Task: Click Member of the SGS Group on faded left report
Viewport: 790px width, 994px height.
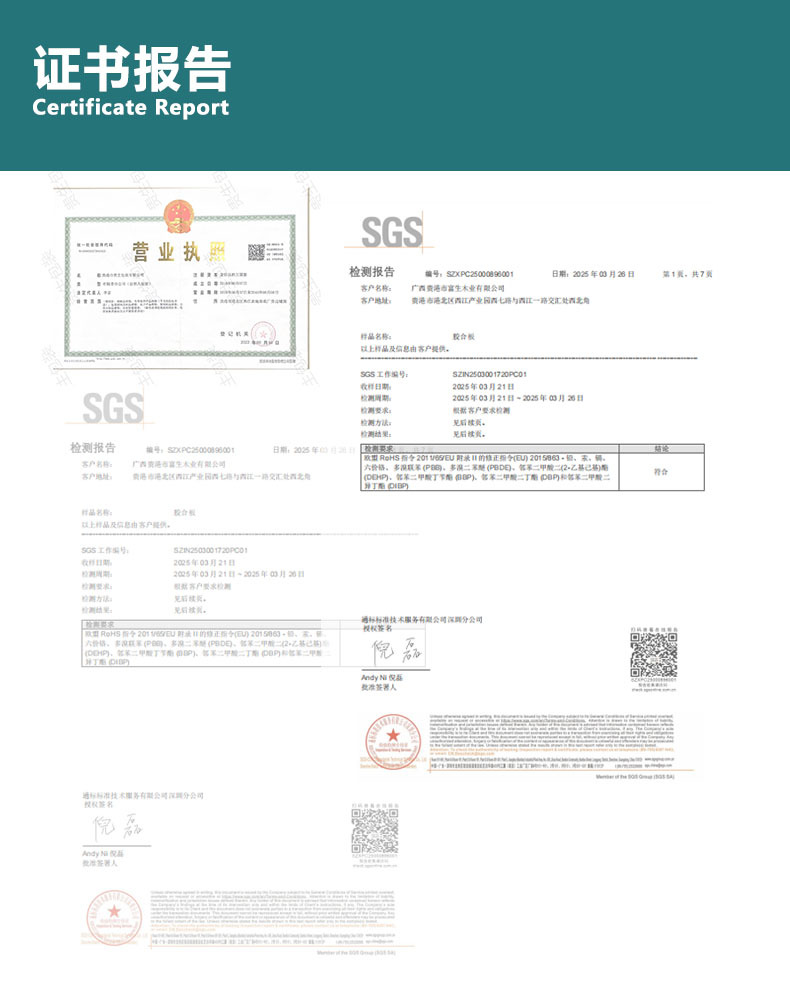Action: [356, 953]
